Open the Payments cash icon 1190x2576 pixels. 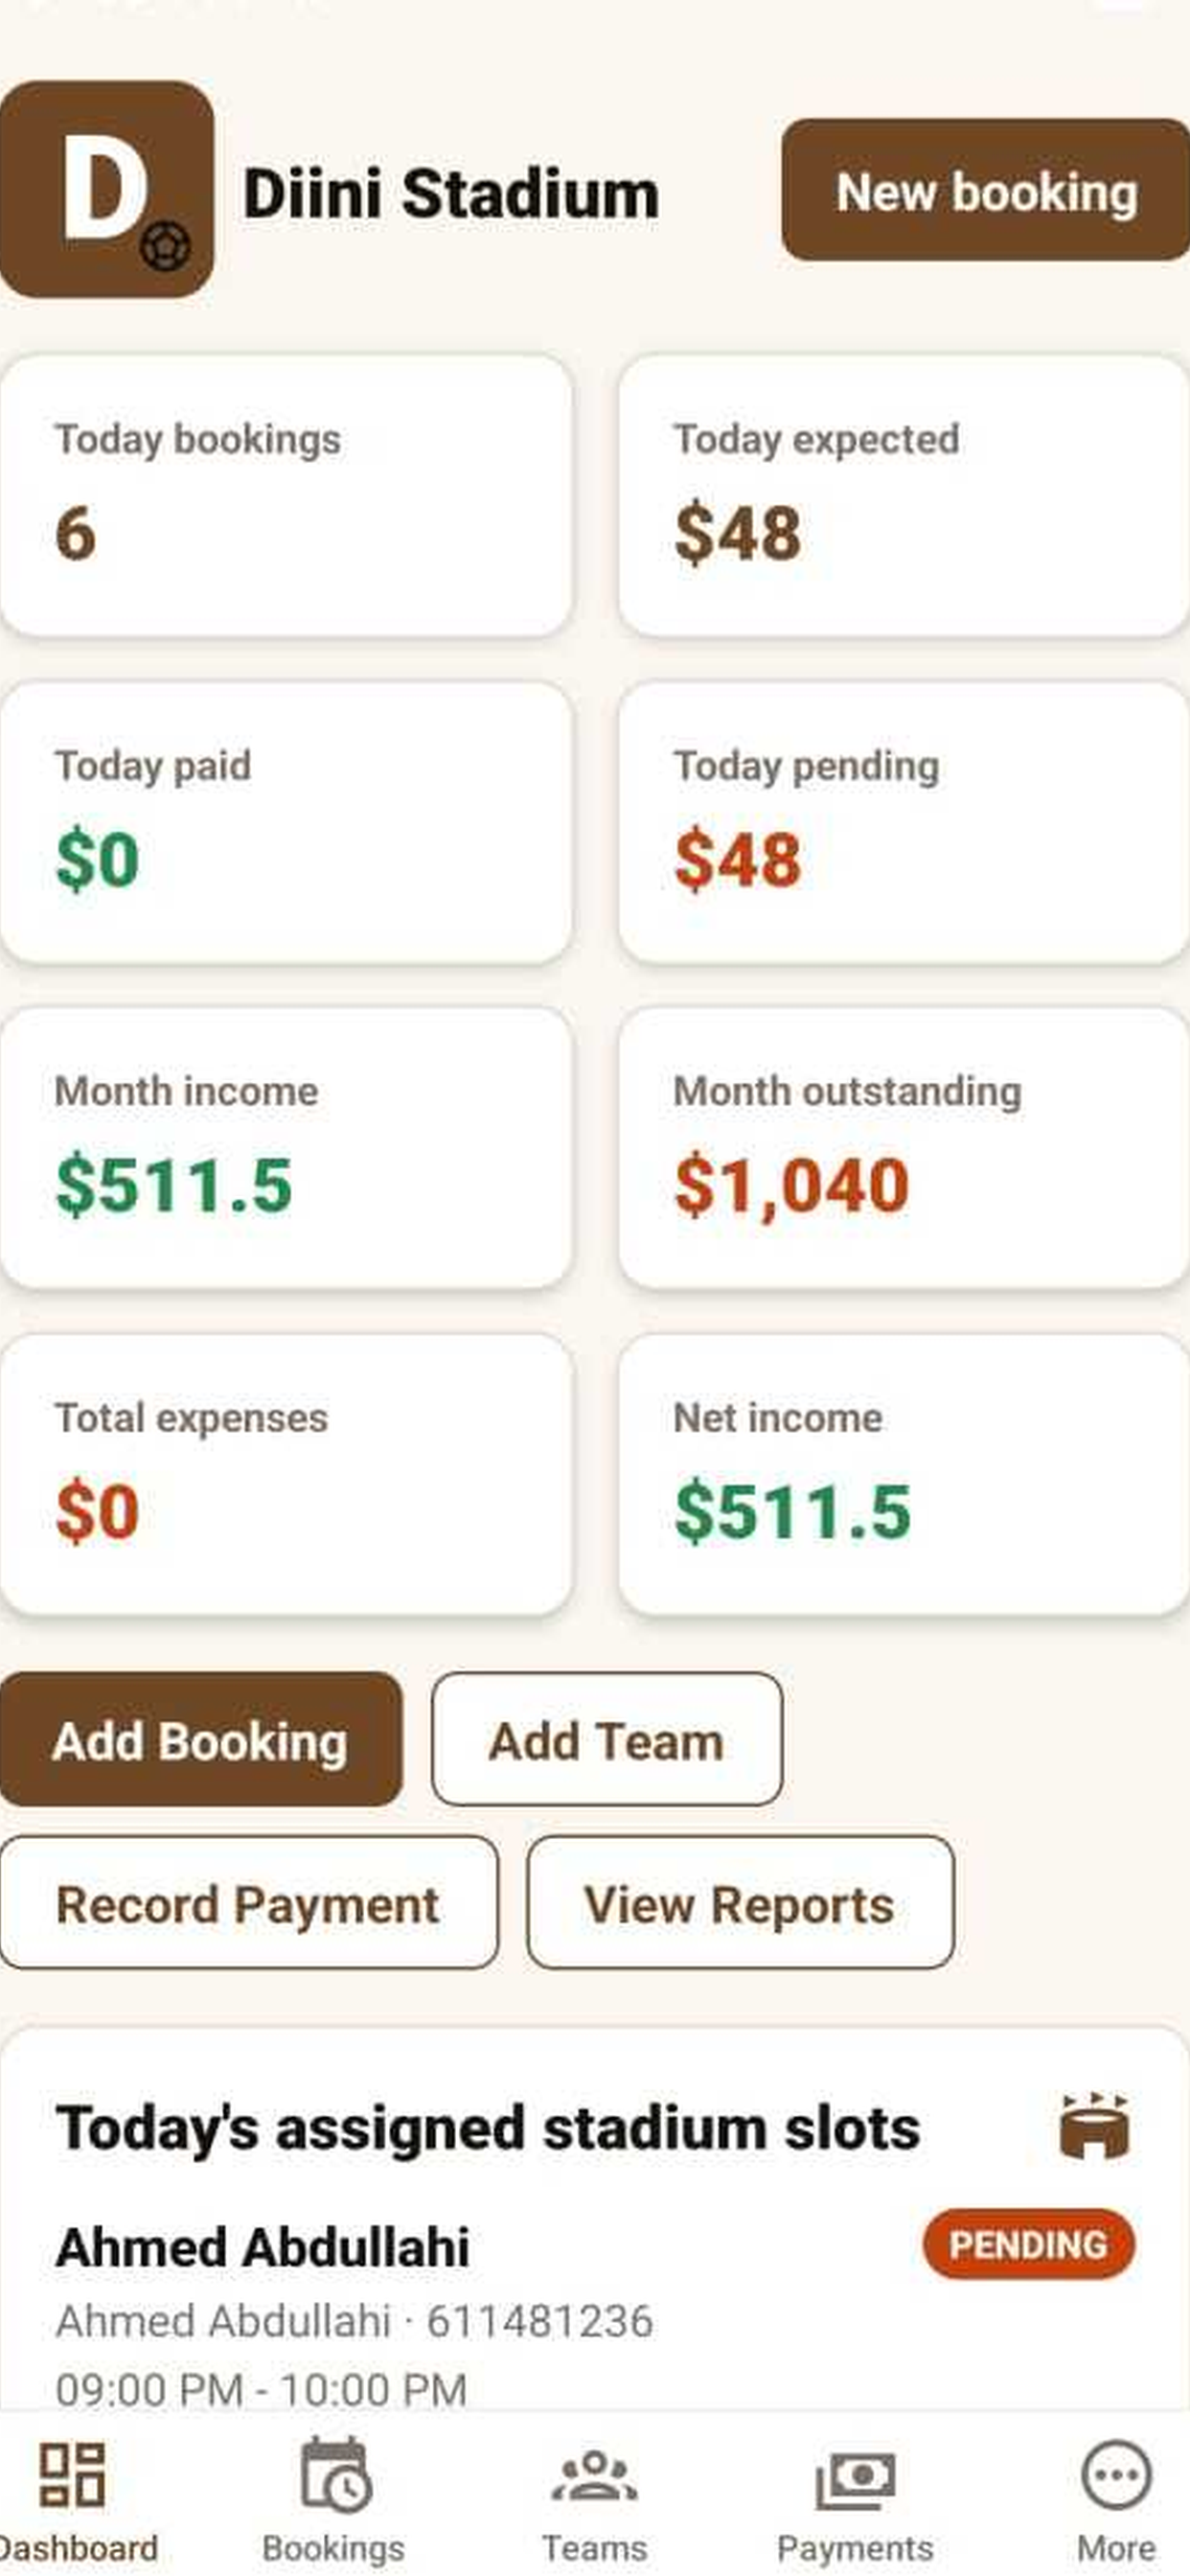855,2478
